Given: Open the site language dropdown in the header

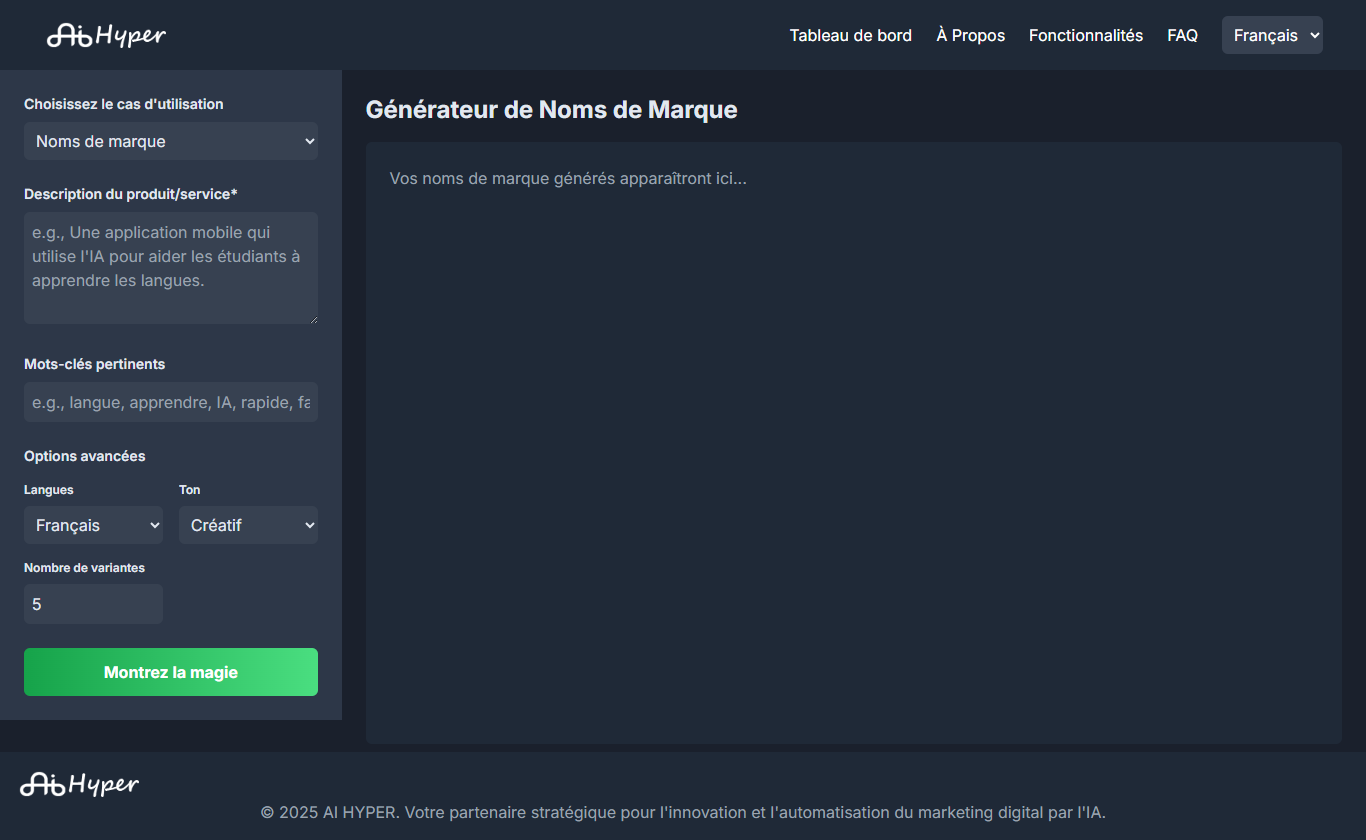Looking at the screenshot, I should [x=1272, y=35].
